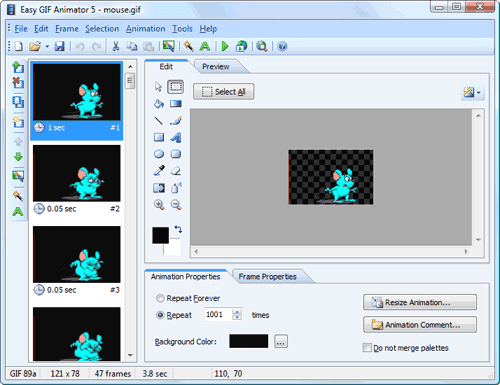Click the Open folder toolbar icon
Screen dimensions: 500x385
pos(35,46)
